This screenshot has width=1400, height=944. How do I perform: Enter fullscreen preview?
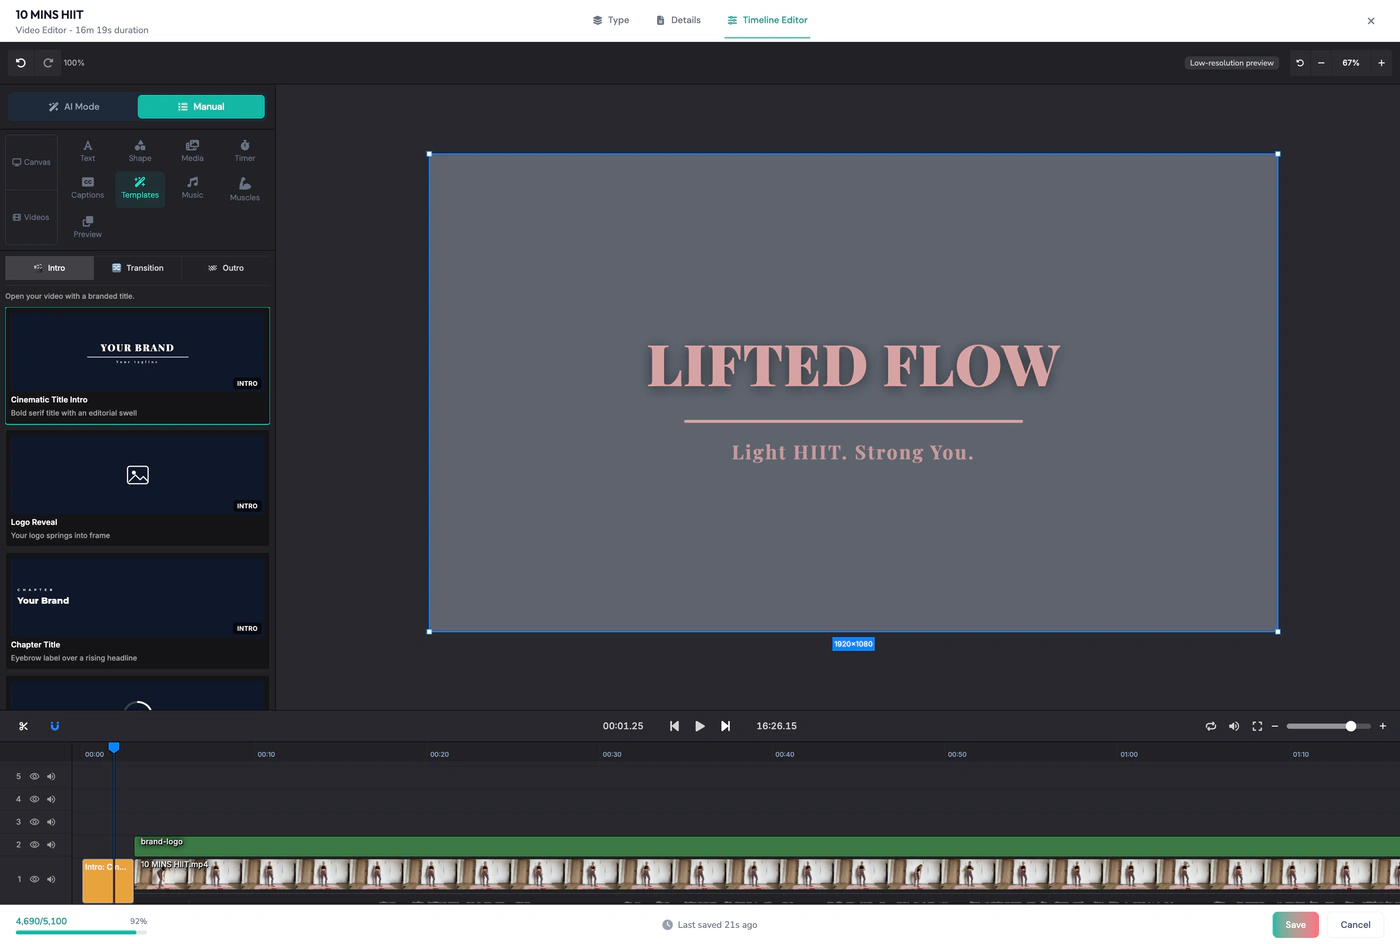tap(1257, 726)
